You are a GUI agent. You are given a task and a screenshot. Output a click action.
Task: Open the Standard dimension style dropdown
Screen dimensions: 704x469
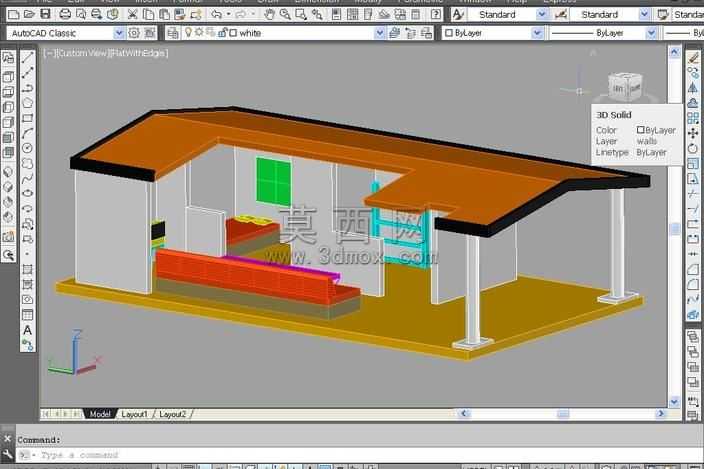click(644, 15)
